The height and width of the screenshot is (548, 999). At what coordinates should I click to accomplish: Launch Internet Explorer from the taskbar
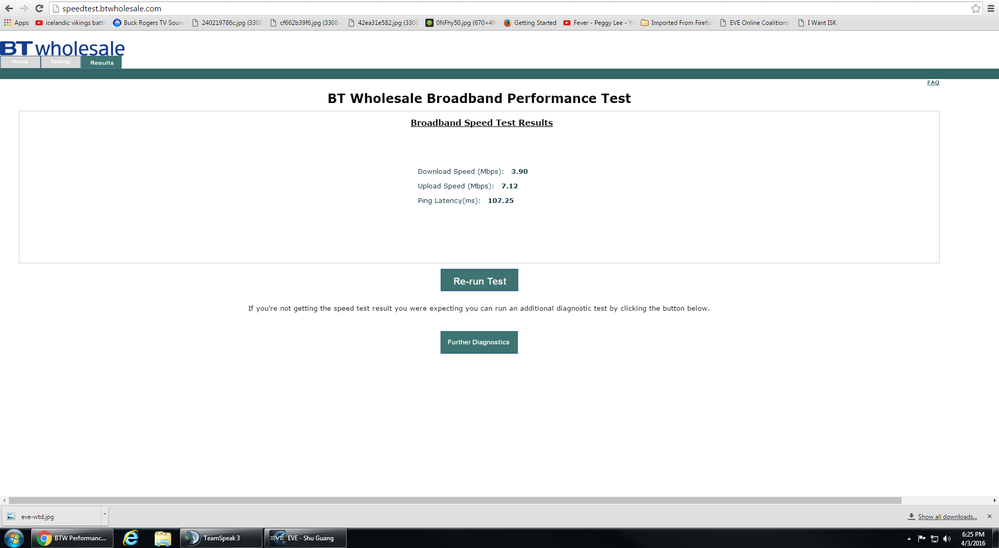point(131,538)
